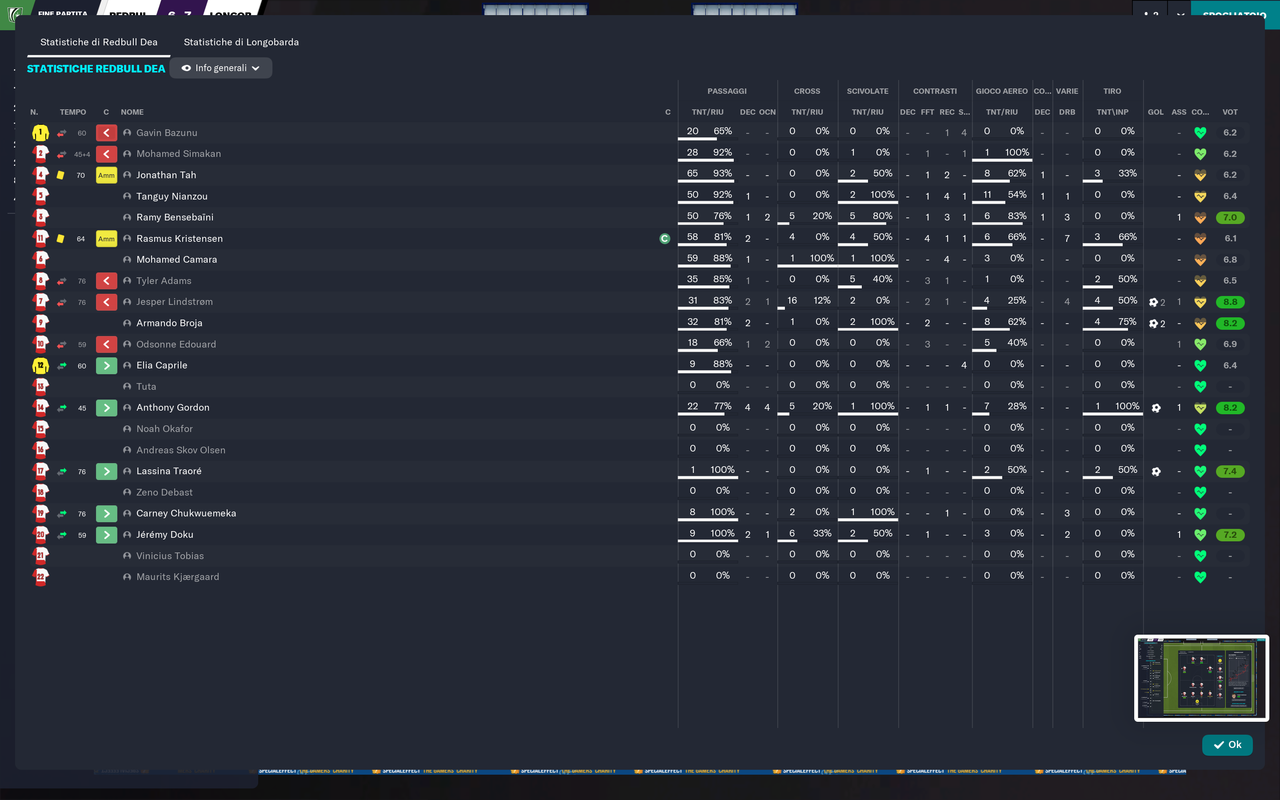
Task: Sort by the VOT rating column header
Action: click(x=1230, y=112)
